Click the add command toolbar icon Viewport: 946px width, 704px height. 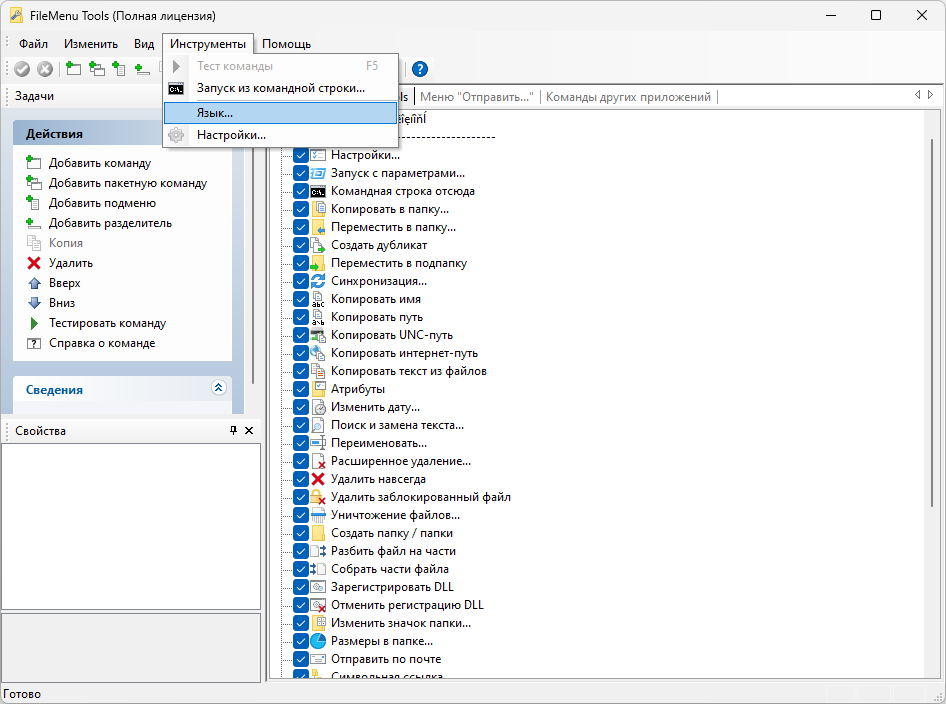point(73,69)
